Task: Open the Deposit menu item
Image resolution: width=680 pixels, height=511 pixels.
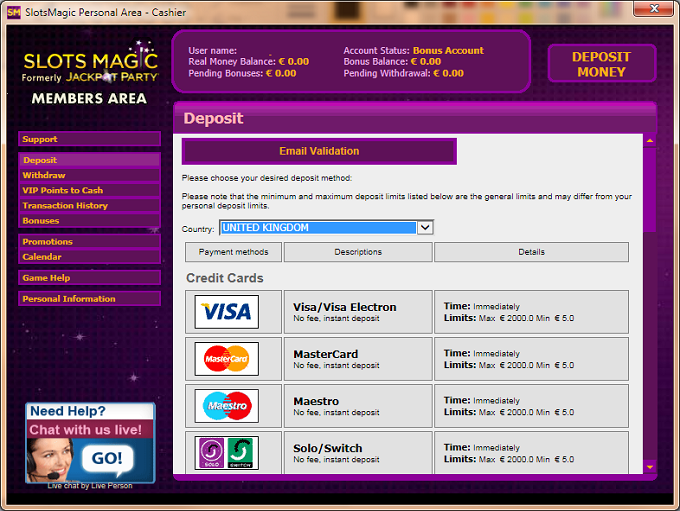Action: tap(89, 160)
